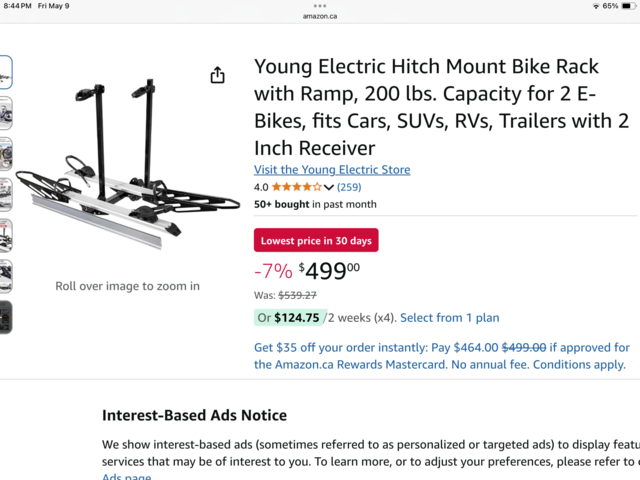Screen dimensions: 640x480
Task: Click Select from 1 plan link
Action: (x=449, y=318)
